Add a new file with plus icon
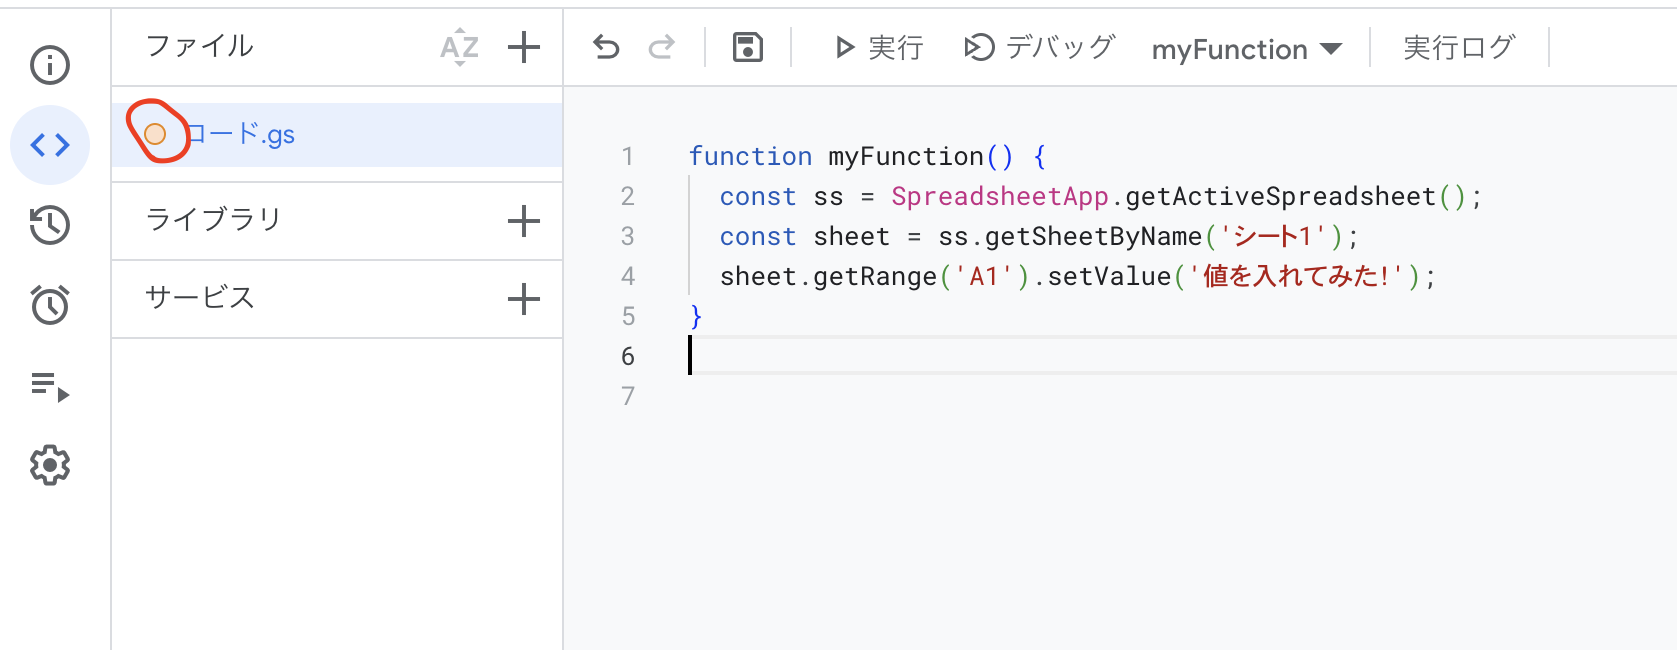The height and width of the screenshot is (650, 1677). point(524,47)
